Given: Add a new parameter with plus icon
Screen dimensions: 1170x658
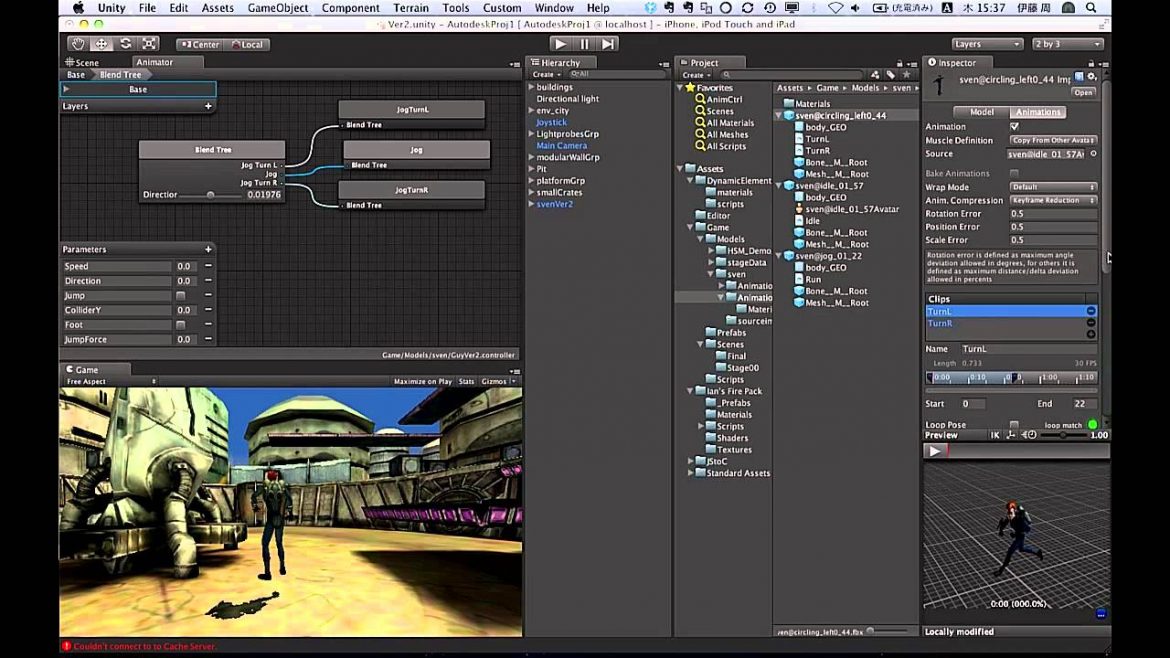Looking at the screenshot, I should point(208,249).
